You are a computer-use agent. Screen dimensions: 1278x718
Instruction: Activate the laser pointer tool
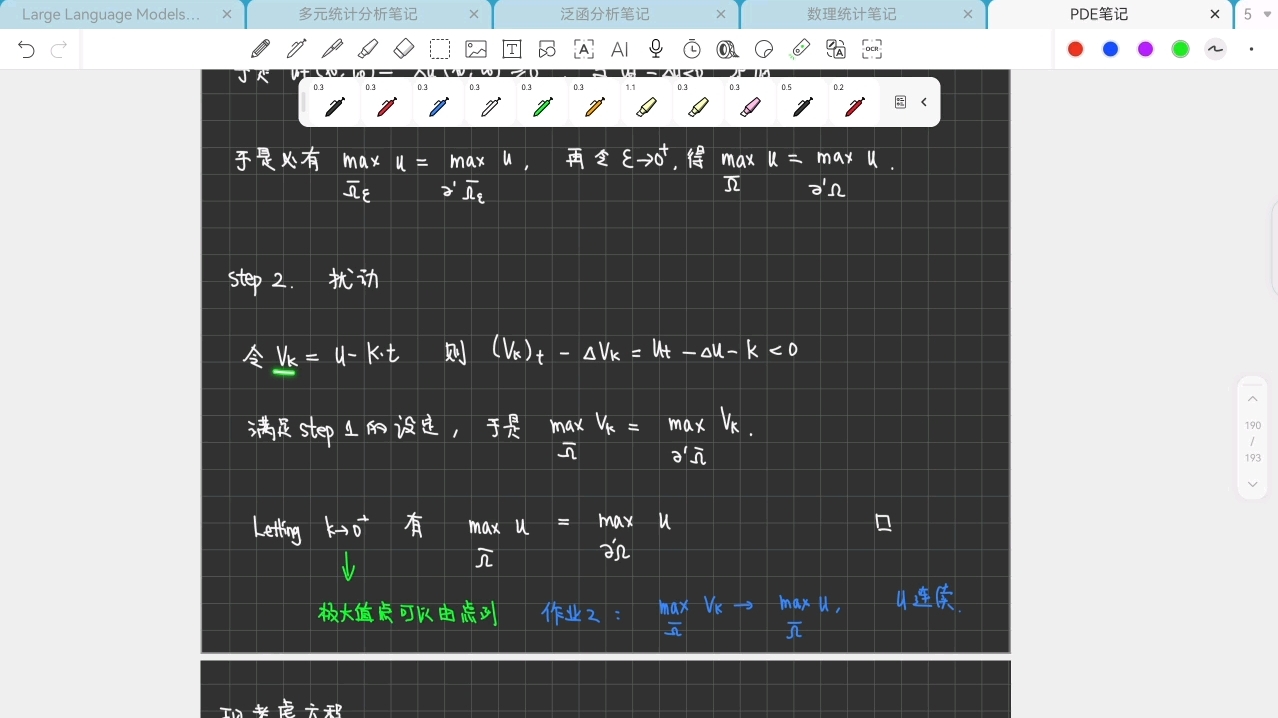click(800, 49)
